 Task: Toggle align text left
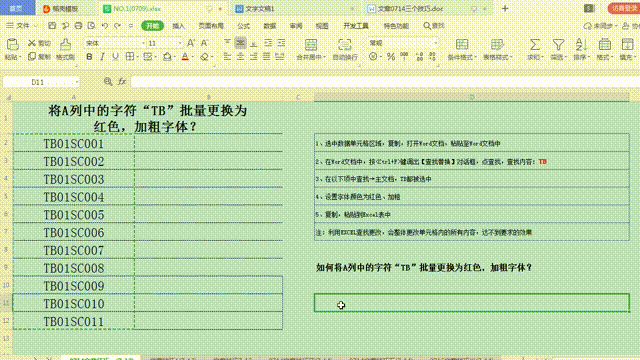227,57
